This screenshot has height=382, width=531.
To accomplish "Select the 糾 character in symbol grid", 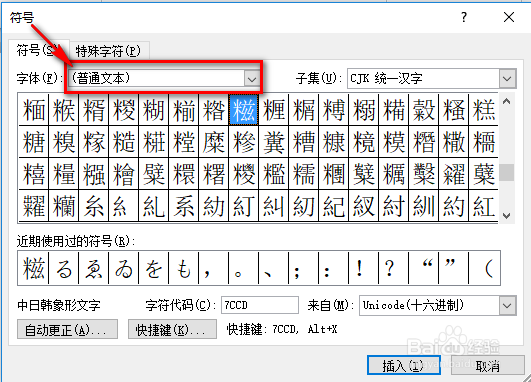I will (274, 205).
